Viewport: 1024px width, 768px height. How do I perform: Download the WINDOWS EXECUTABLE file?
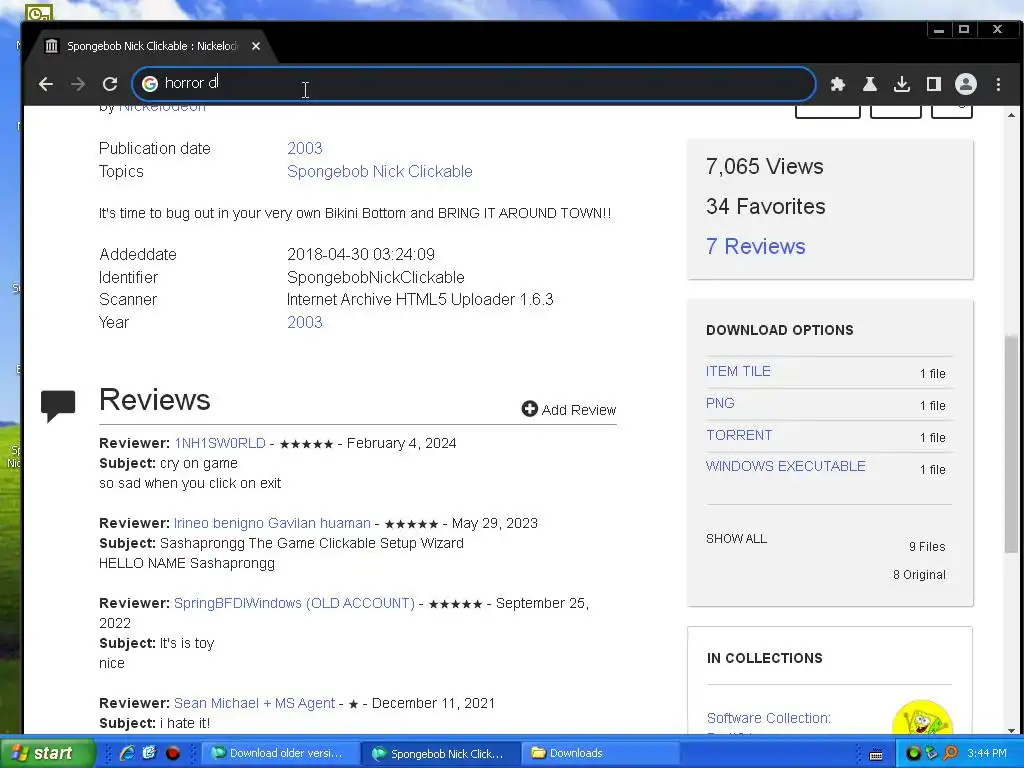click(786, 466)
